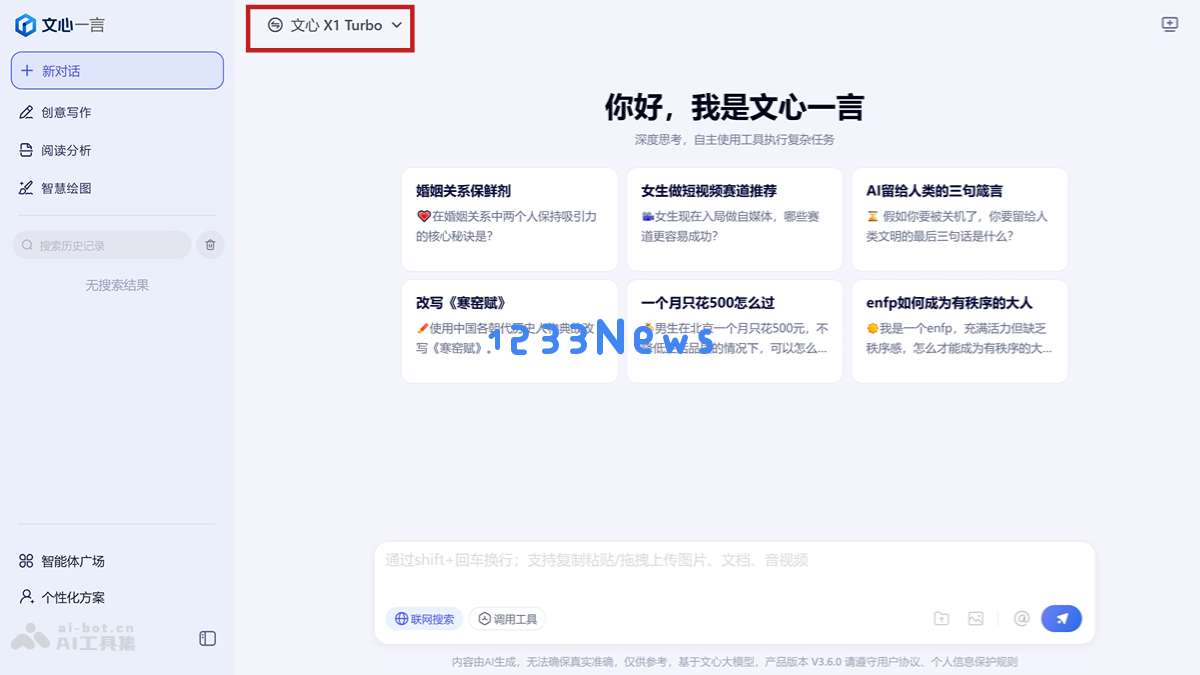Click the 无搜索结果 text
1200x675 pixels.
(117, 285)
